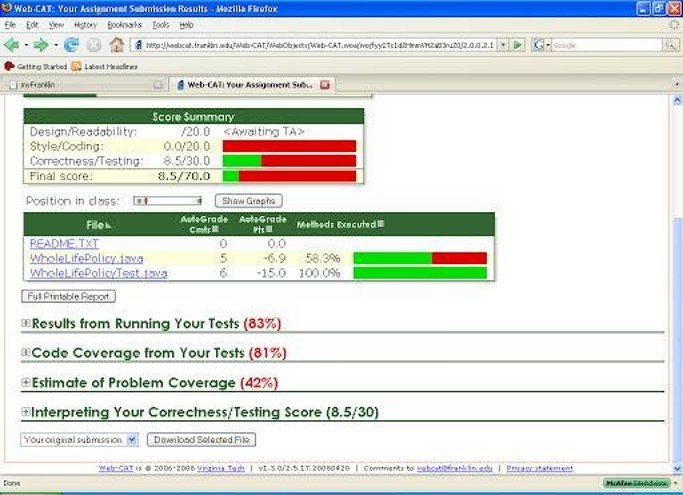Image resolution: width=683 pixels, height=495 pixels.
Task: Open the Help menu
Action: pyautogui.click(x=186, y=25)
